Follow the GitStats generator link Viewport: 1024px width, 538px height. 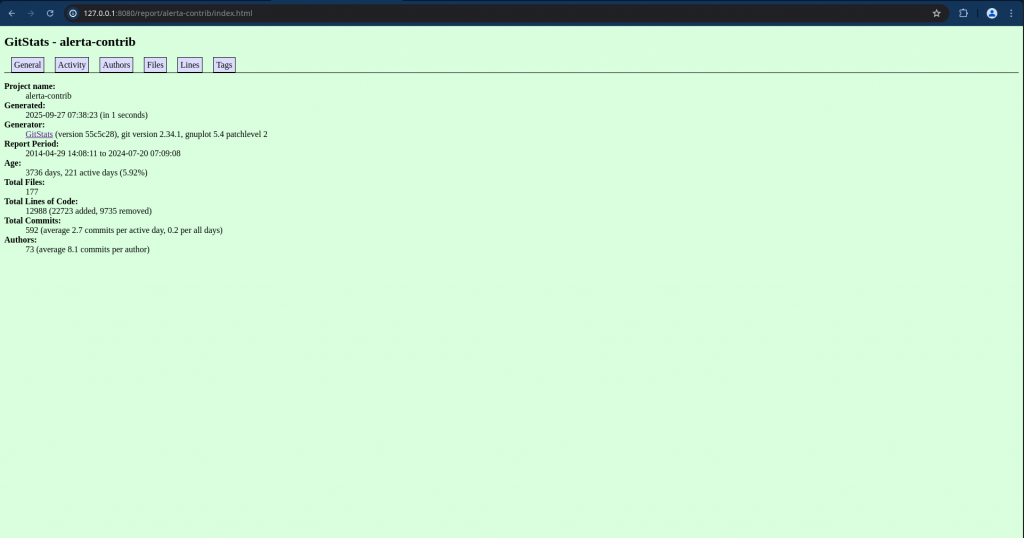39,134
